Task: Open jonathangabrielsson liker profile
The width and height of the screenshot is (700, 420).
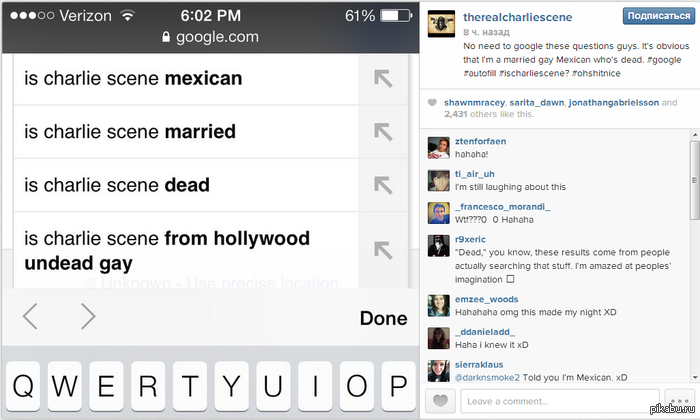Action: pos(613,103)
